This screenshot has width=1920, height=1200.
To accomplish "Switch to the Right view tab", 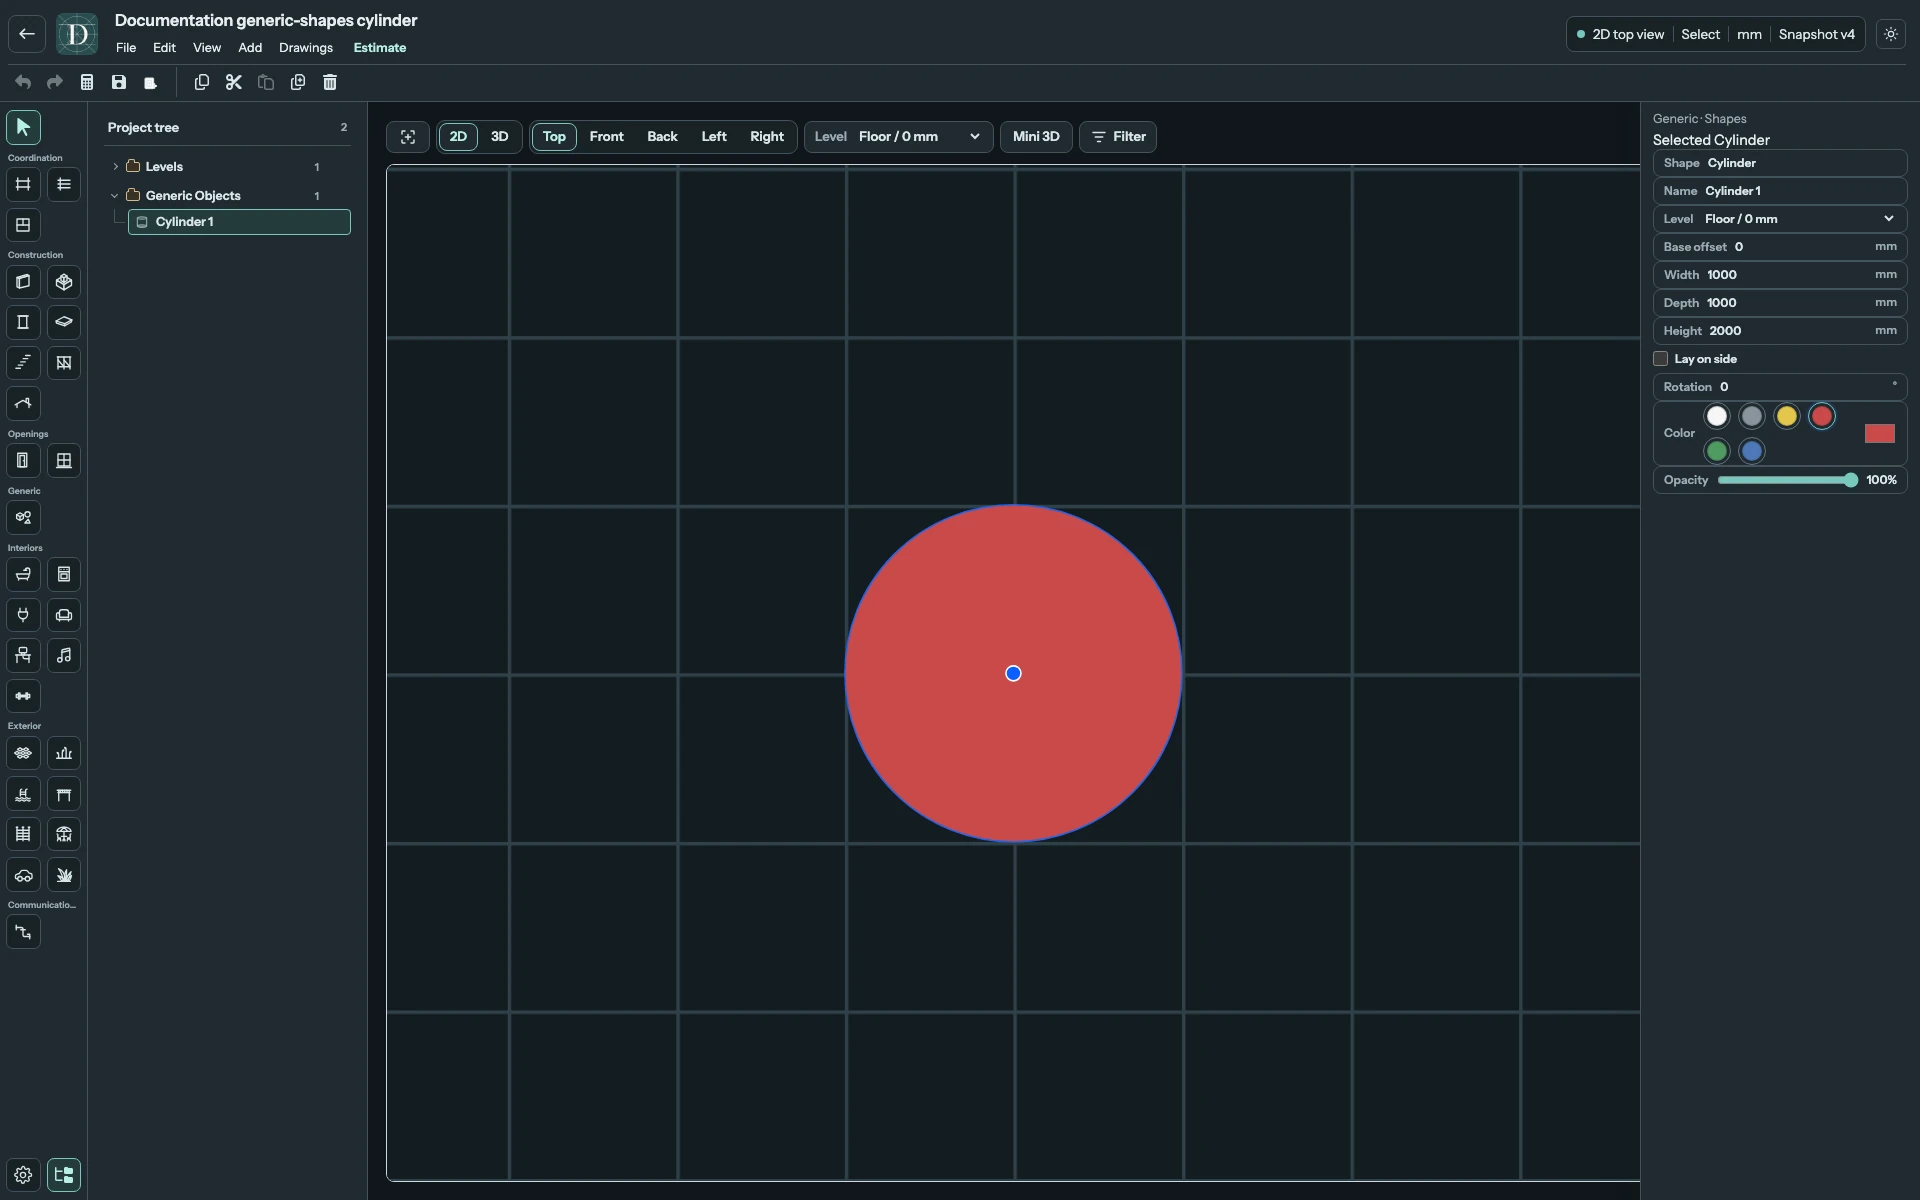I will (x=767, y=137).
